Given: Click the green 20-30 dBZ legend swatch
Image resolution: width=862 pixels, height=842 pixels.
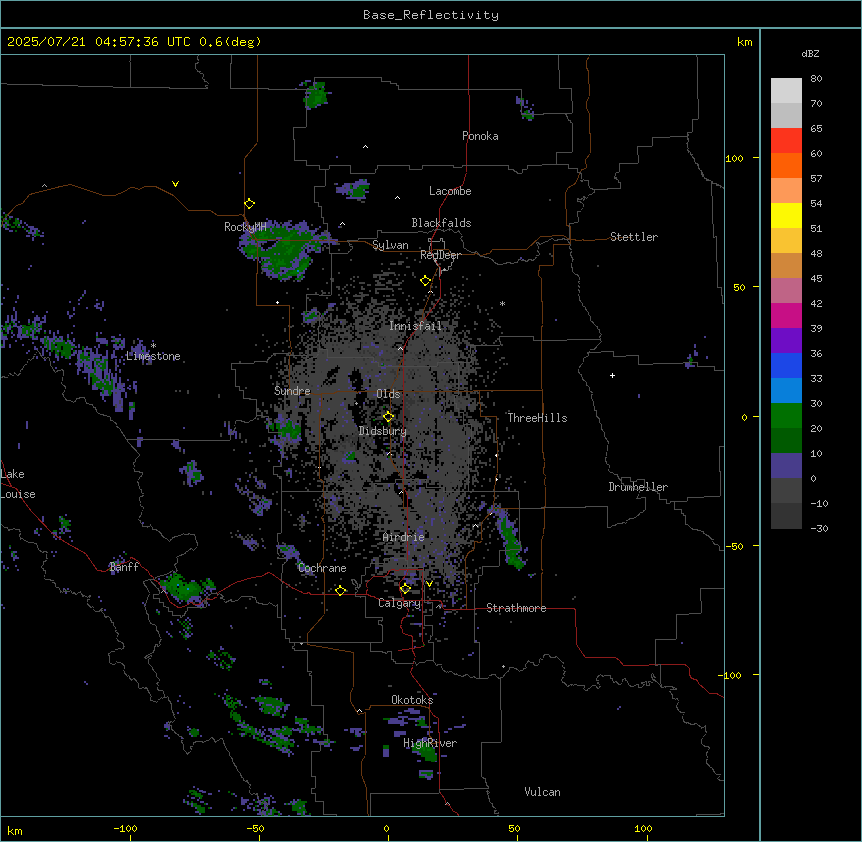Looking at the screenshot, I should (x=786, y=416).
